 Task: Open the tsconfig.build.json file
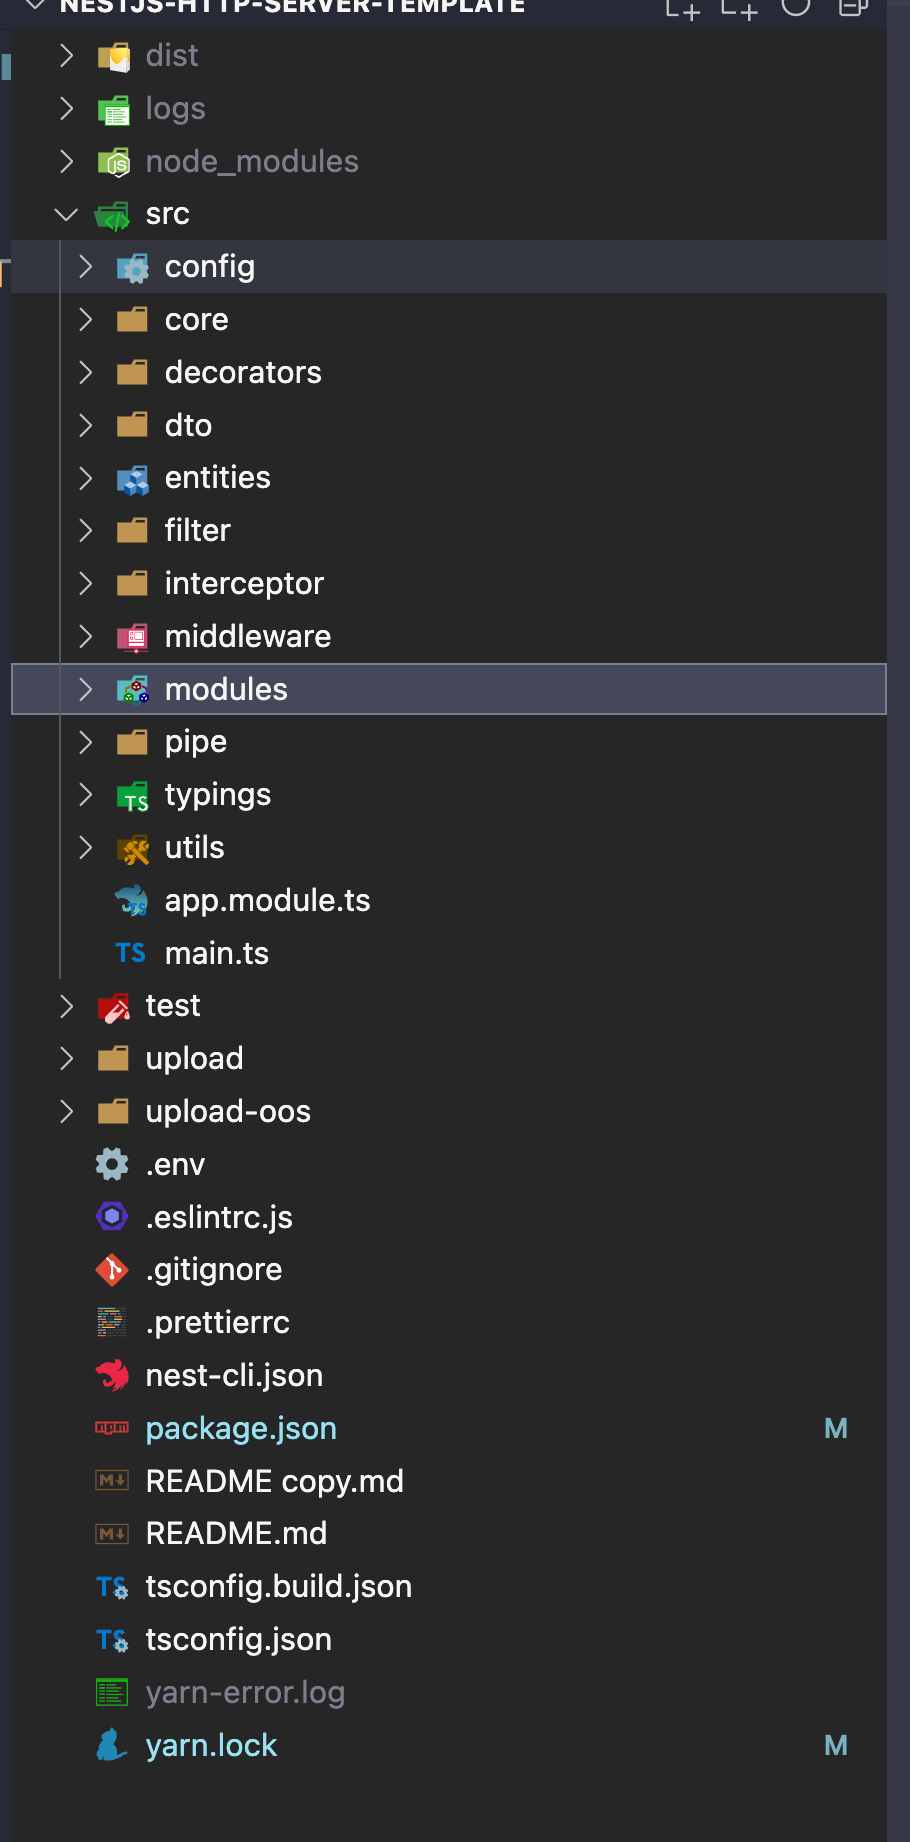[278, 1587]
